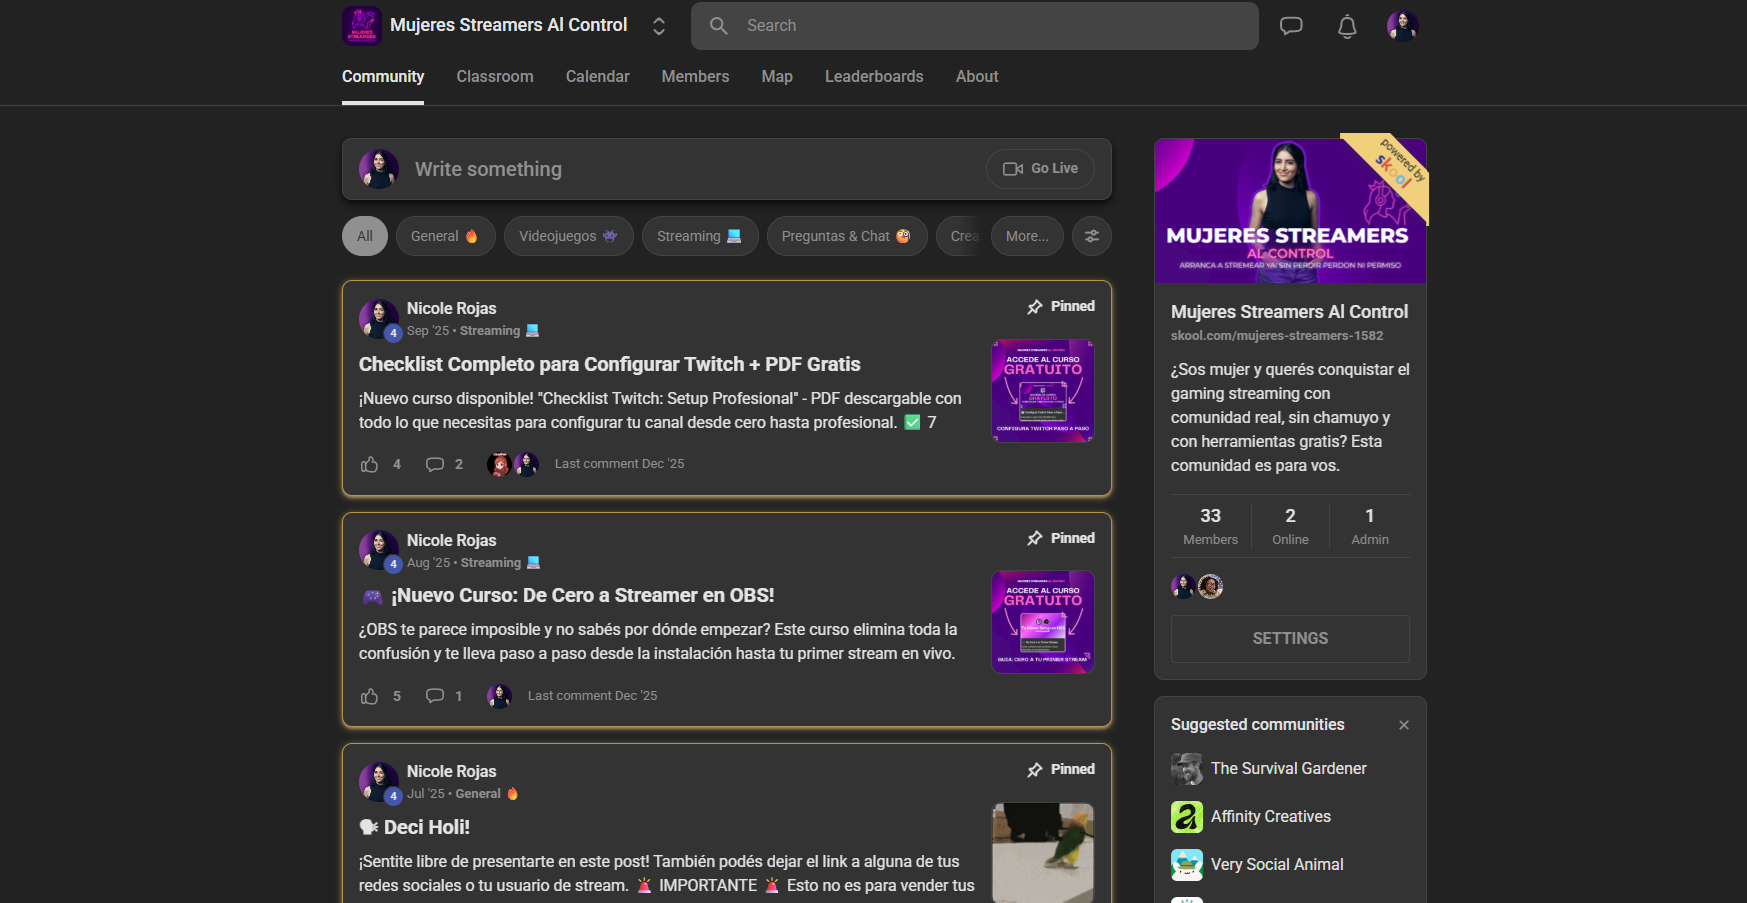The image size is (1747, 903).
Task: Open the Leaderboards tab
Action: pos(874,77)
